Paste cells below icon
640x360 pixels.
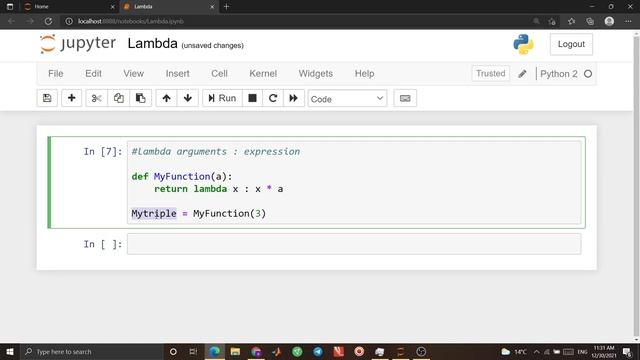click(x=140, y=98)
